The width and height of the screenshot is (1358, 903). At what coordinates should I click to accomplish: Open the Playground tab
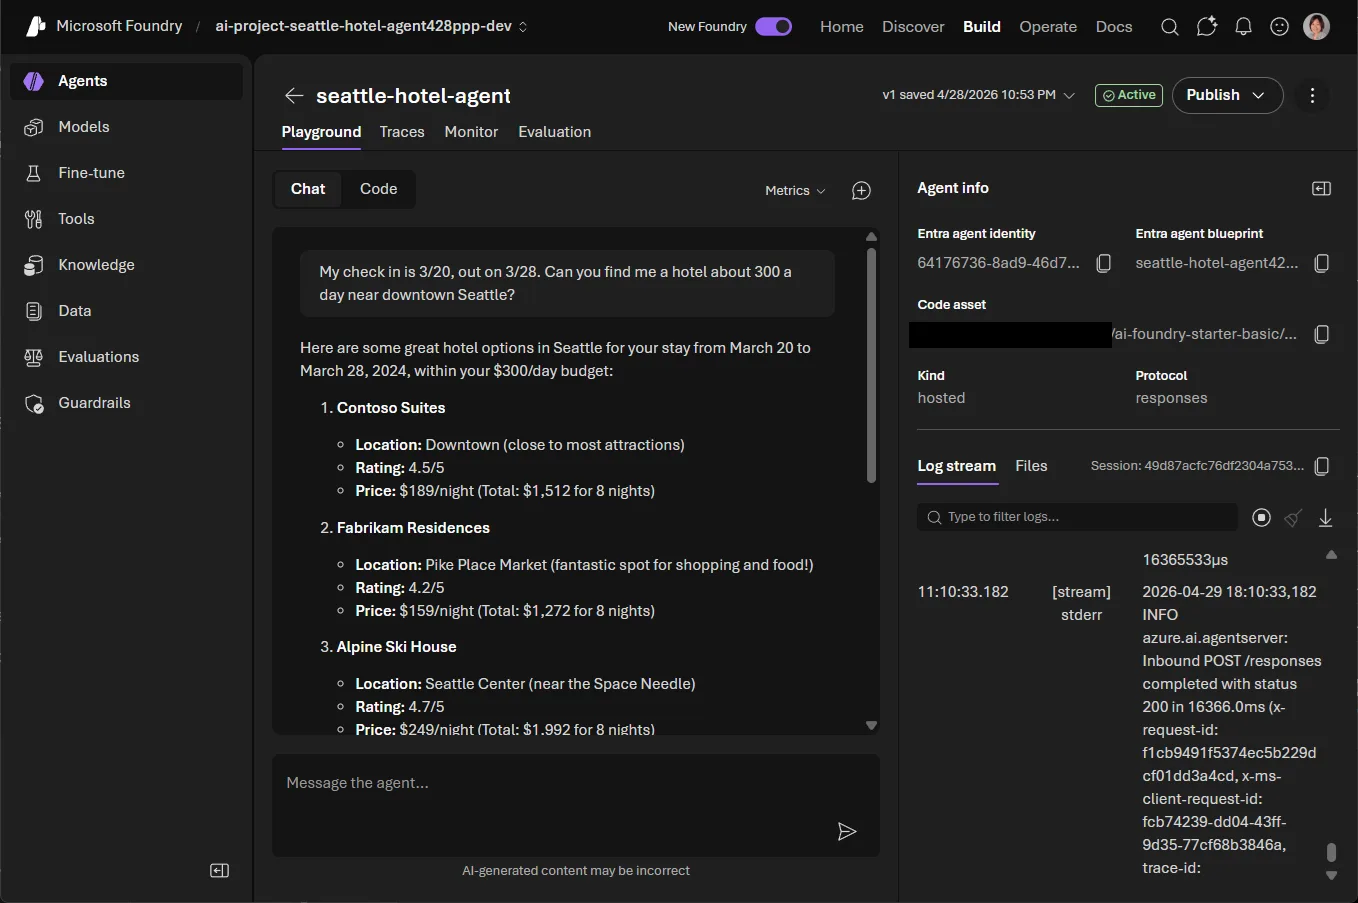point(321,132)
